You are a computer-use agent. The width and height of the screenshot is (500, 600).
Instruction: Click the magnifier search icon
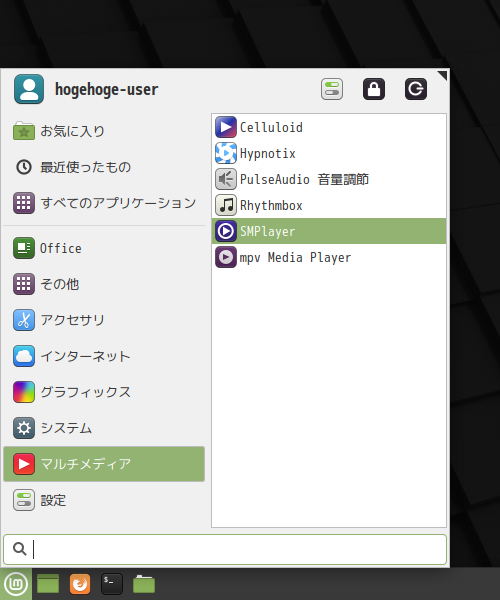(x=20, y=549)
